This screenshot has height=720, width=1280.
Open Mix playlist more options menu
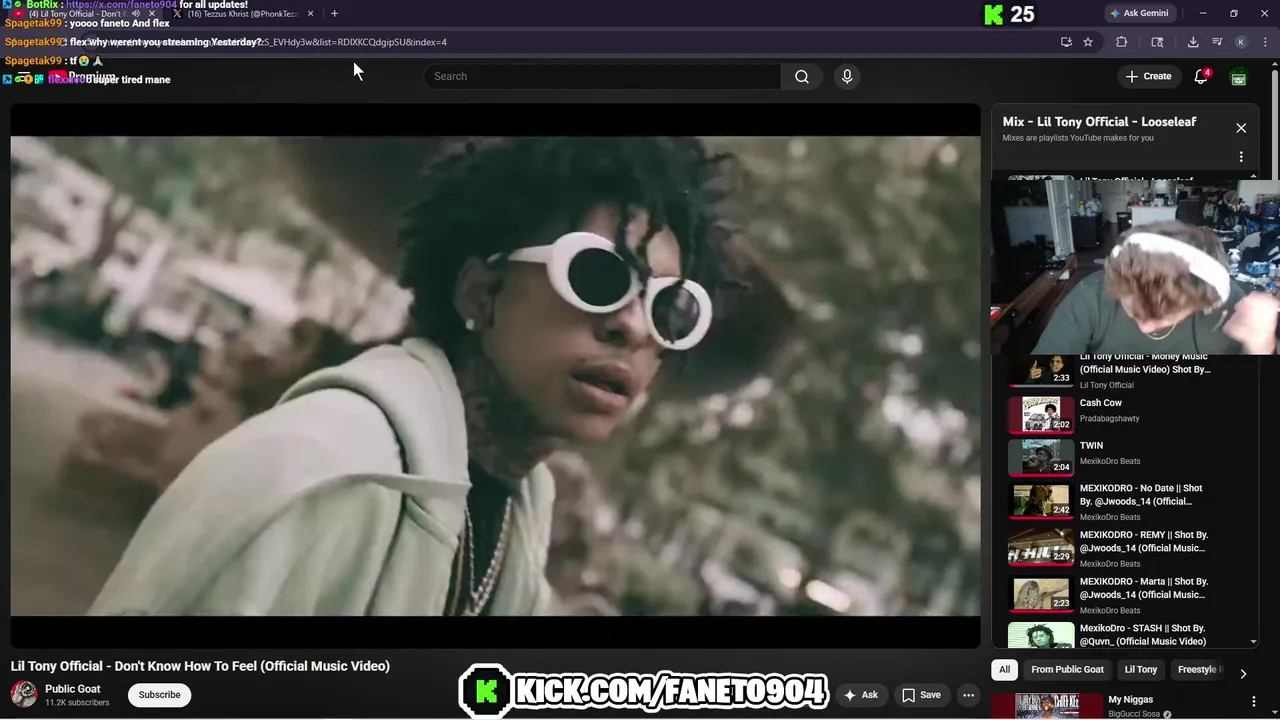tap(1241, 157)
